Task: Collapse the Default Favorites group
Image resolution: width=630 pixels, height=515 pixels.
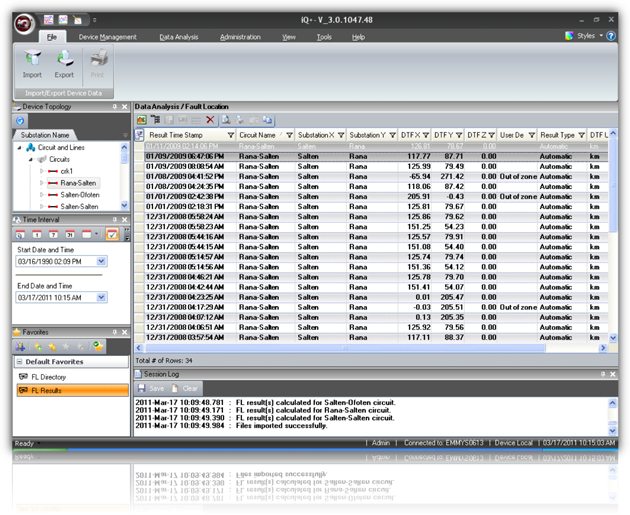Action: (x=19, y=362)
